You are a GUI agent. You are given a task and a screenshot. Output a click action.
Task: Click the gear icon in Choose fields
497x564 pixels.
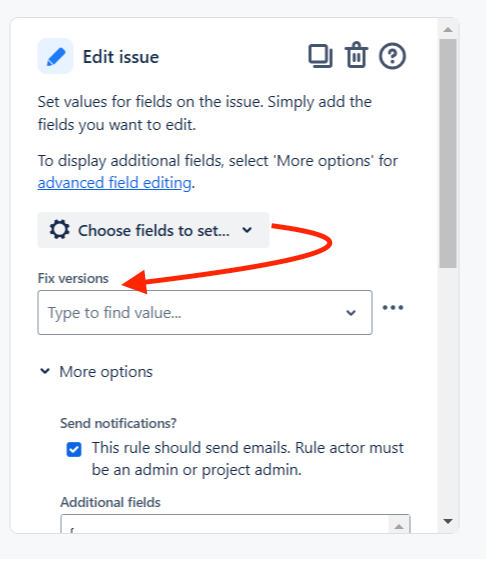click(59, 229)
